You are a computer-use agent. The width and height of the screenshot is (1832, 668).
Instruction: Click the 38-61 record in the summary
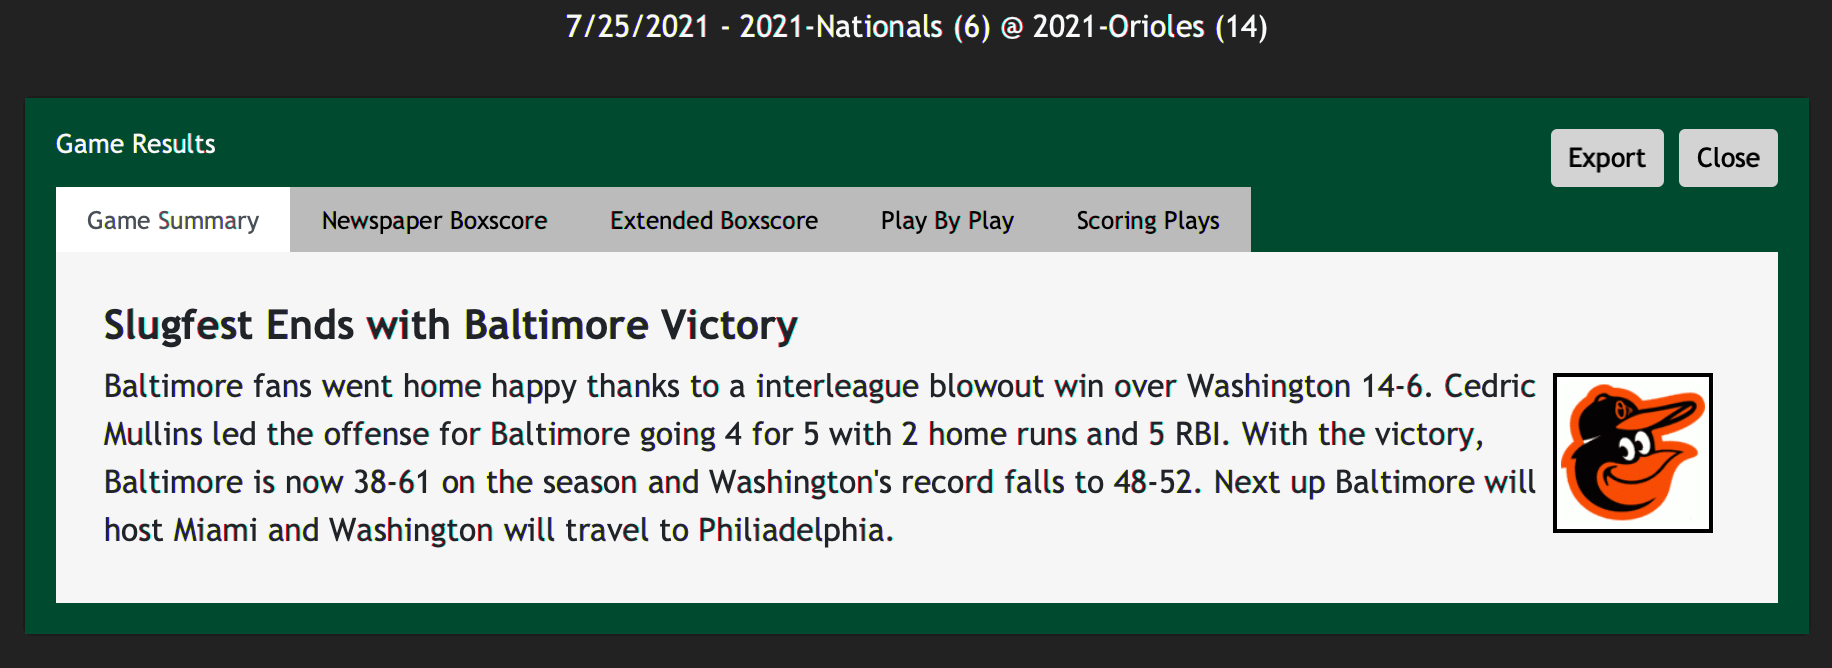[x=392, y=482]
